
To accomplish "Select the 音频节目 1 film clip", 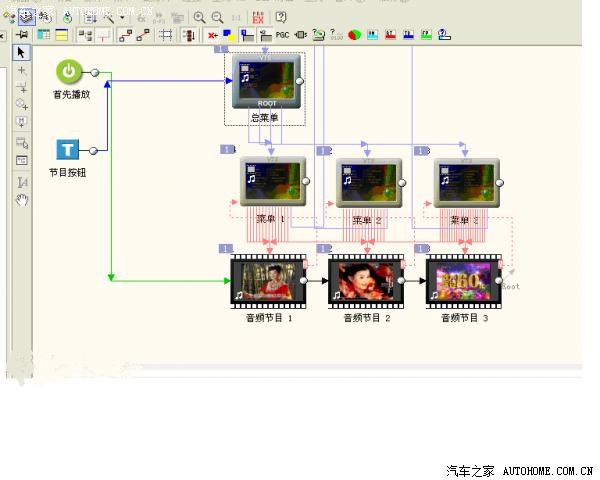I will pyautogui.click(x=267, y=281).
